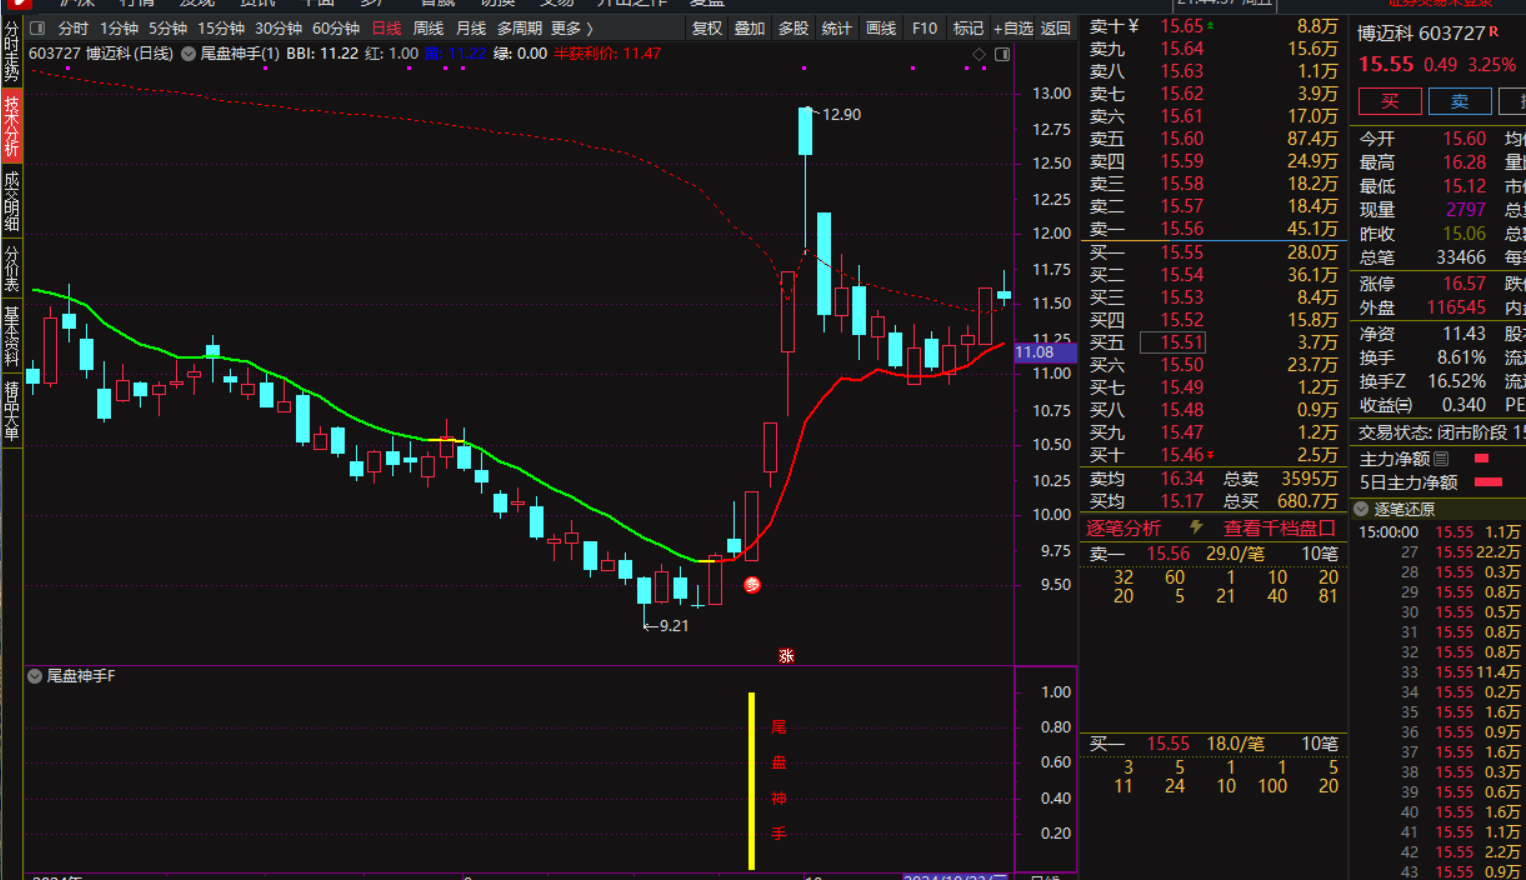This screenshot has height=880, width=1526.
Task: Click the diamond icon atop the chart
Action: [979, 54]
